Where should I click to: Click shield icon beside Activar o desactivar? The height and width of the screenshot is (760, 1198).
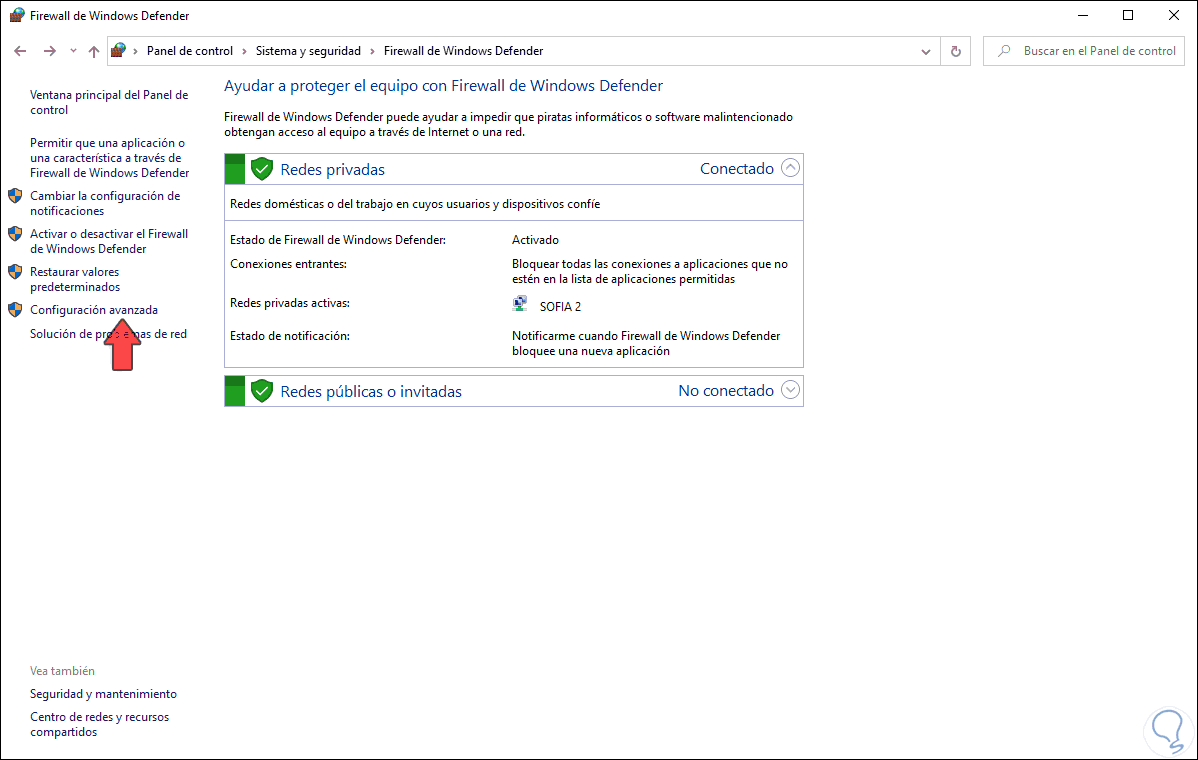point(15,234)
